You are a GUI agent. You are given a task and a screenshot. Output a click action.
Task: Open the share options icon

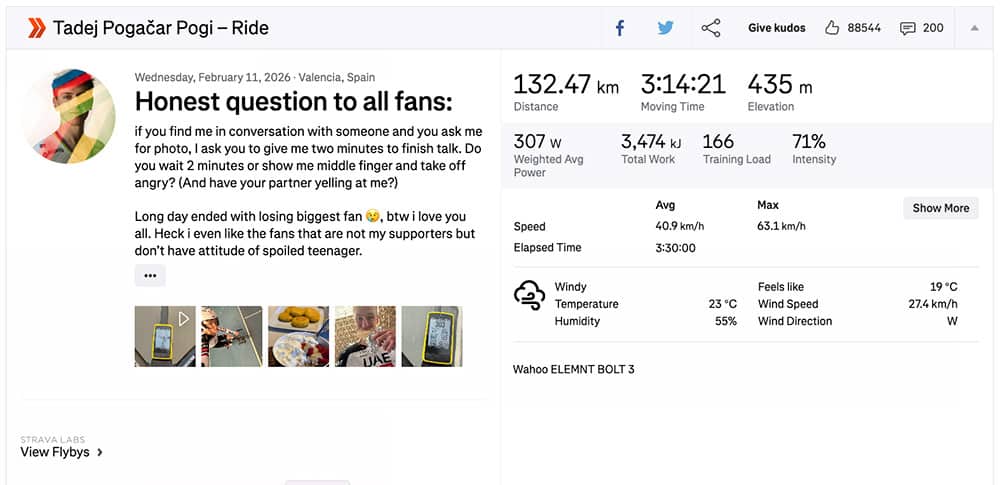pyautogui.click(x=711, y=28)
